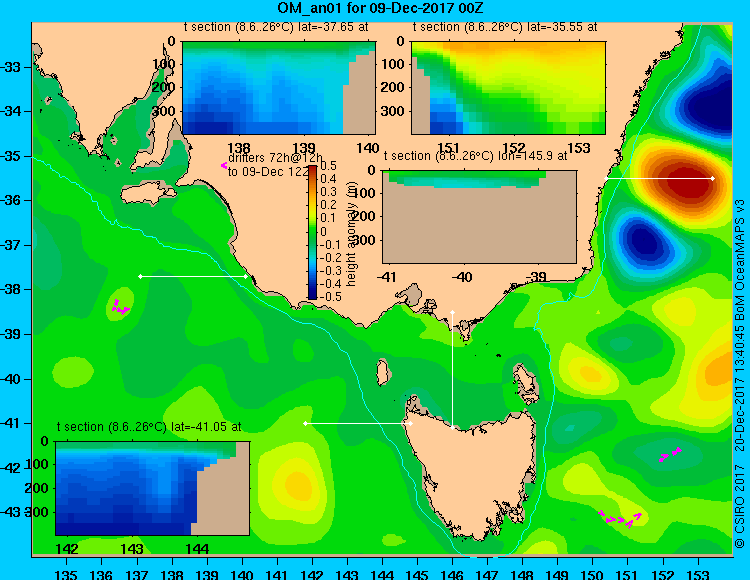Click the 146 longitude label on the bottom axis
This screenshot has height=580, width=750.
(x=452, y=574)
